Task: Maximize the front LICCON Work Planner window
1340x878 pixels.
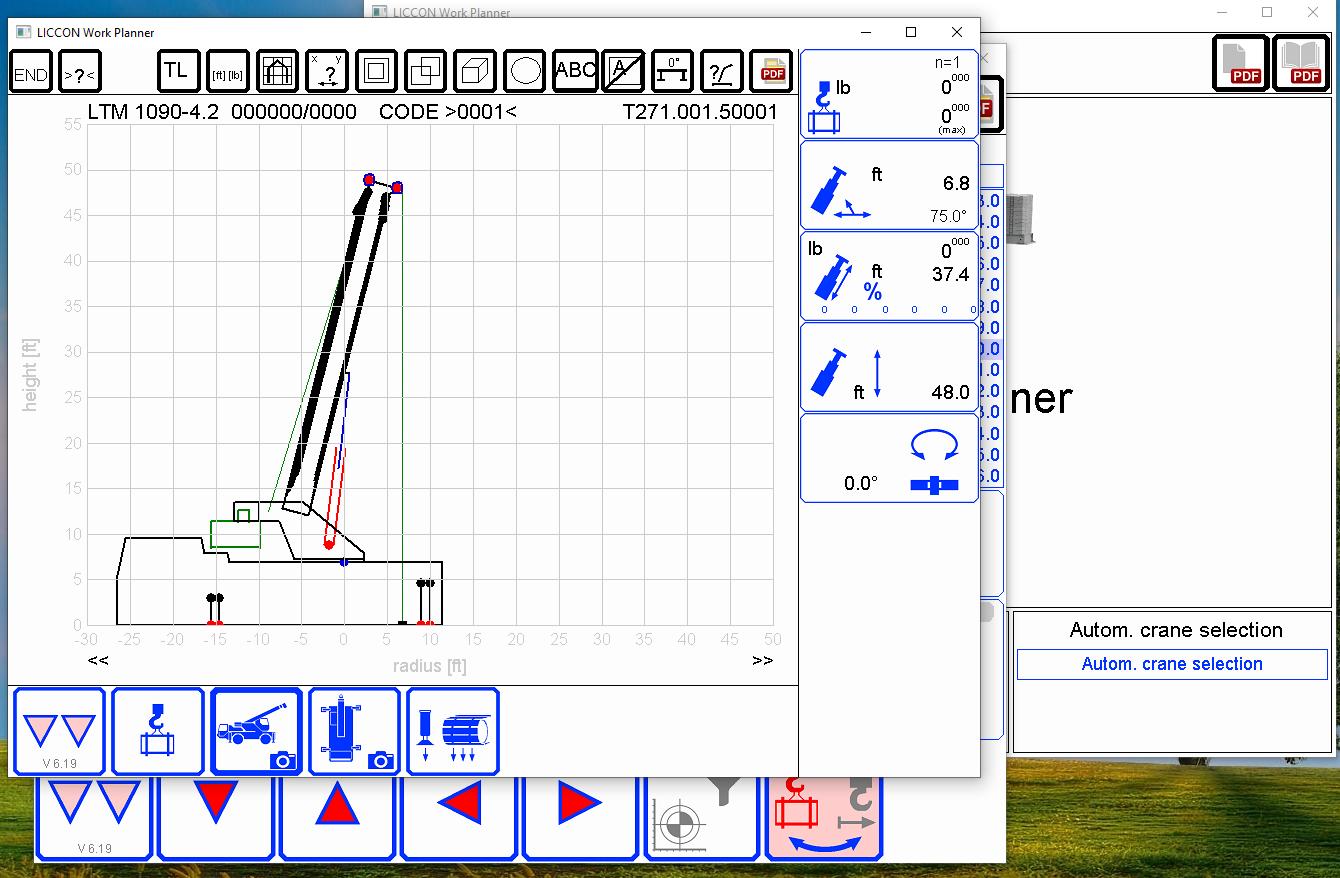Action: [x=911, y=32]
